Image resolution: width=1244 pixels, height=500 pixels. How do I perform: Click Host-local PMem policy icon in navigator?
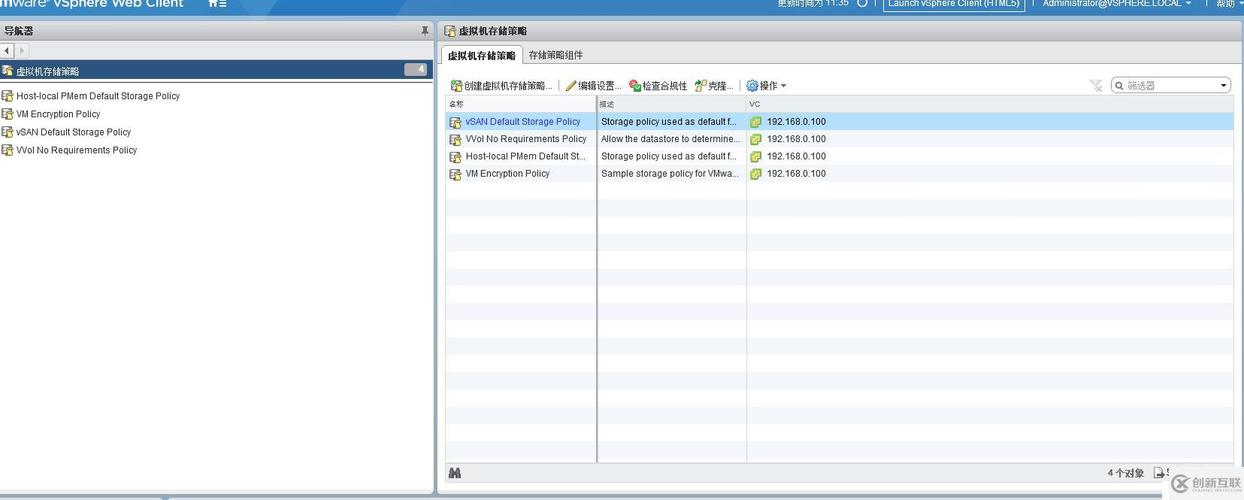tap(7, 96)
